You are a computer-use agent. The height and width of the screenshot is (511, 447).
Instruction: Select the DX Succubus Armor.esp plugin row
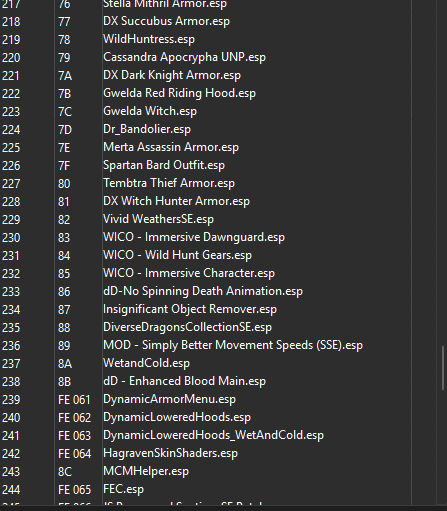pyautogui.click(x=166, y=21)
